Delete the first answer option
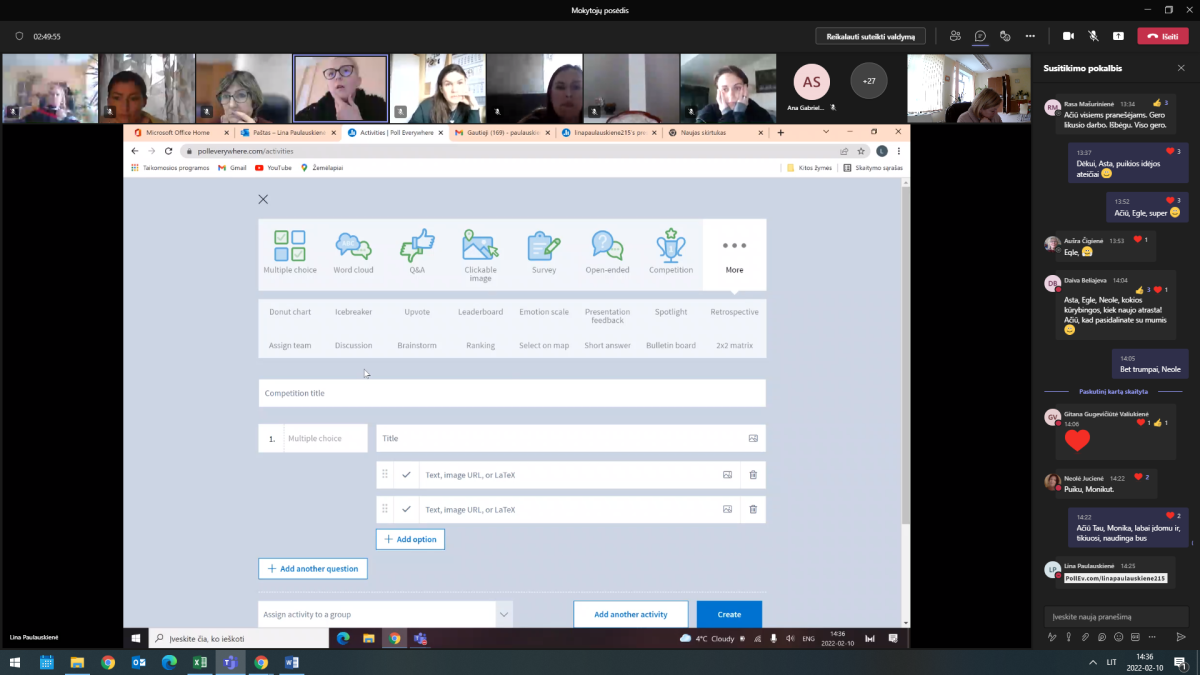Screen dimensions: 1200x675 753,475
